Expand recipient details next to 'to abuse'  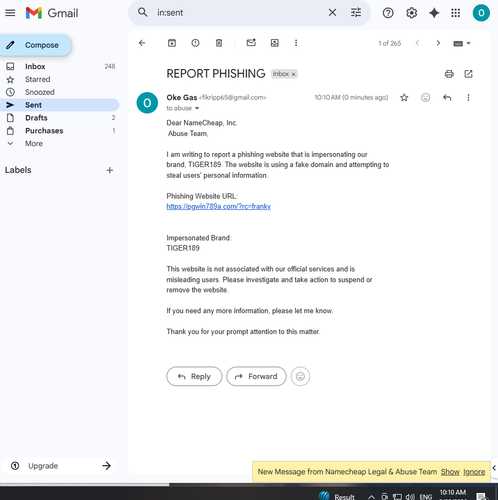coord(197,108)
